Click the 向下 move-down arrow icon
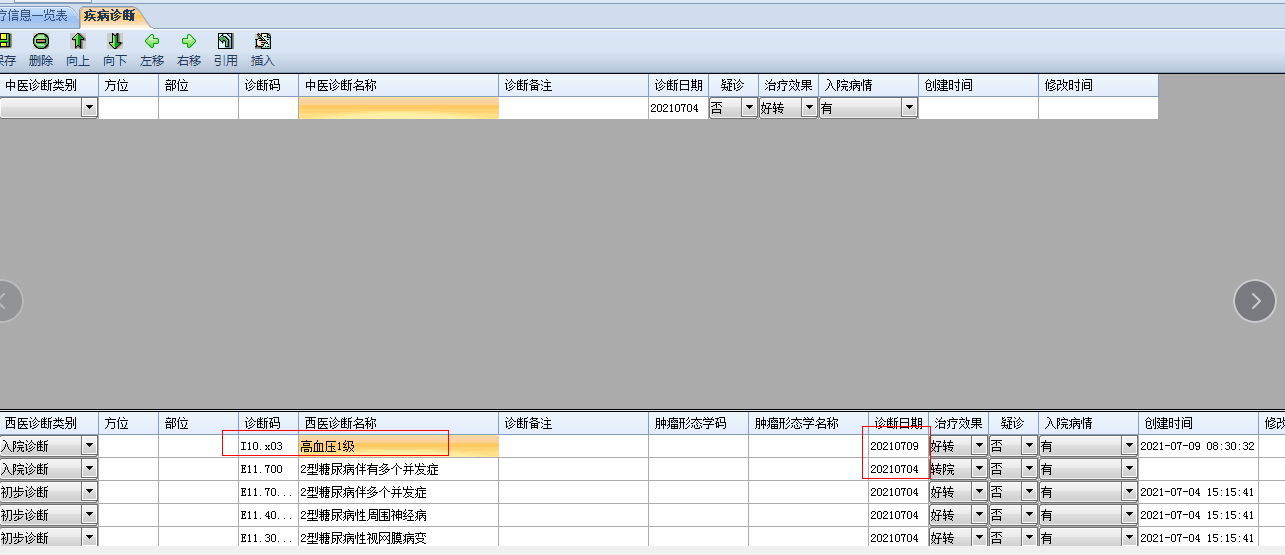This screenshot has height=555, width=1285. [115, 42]
